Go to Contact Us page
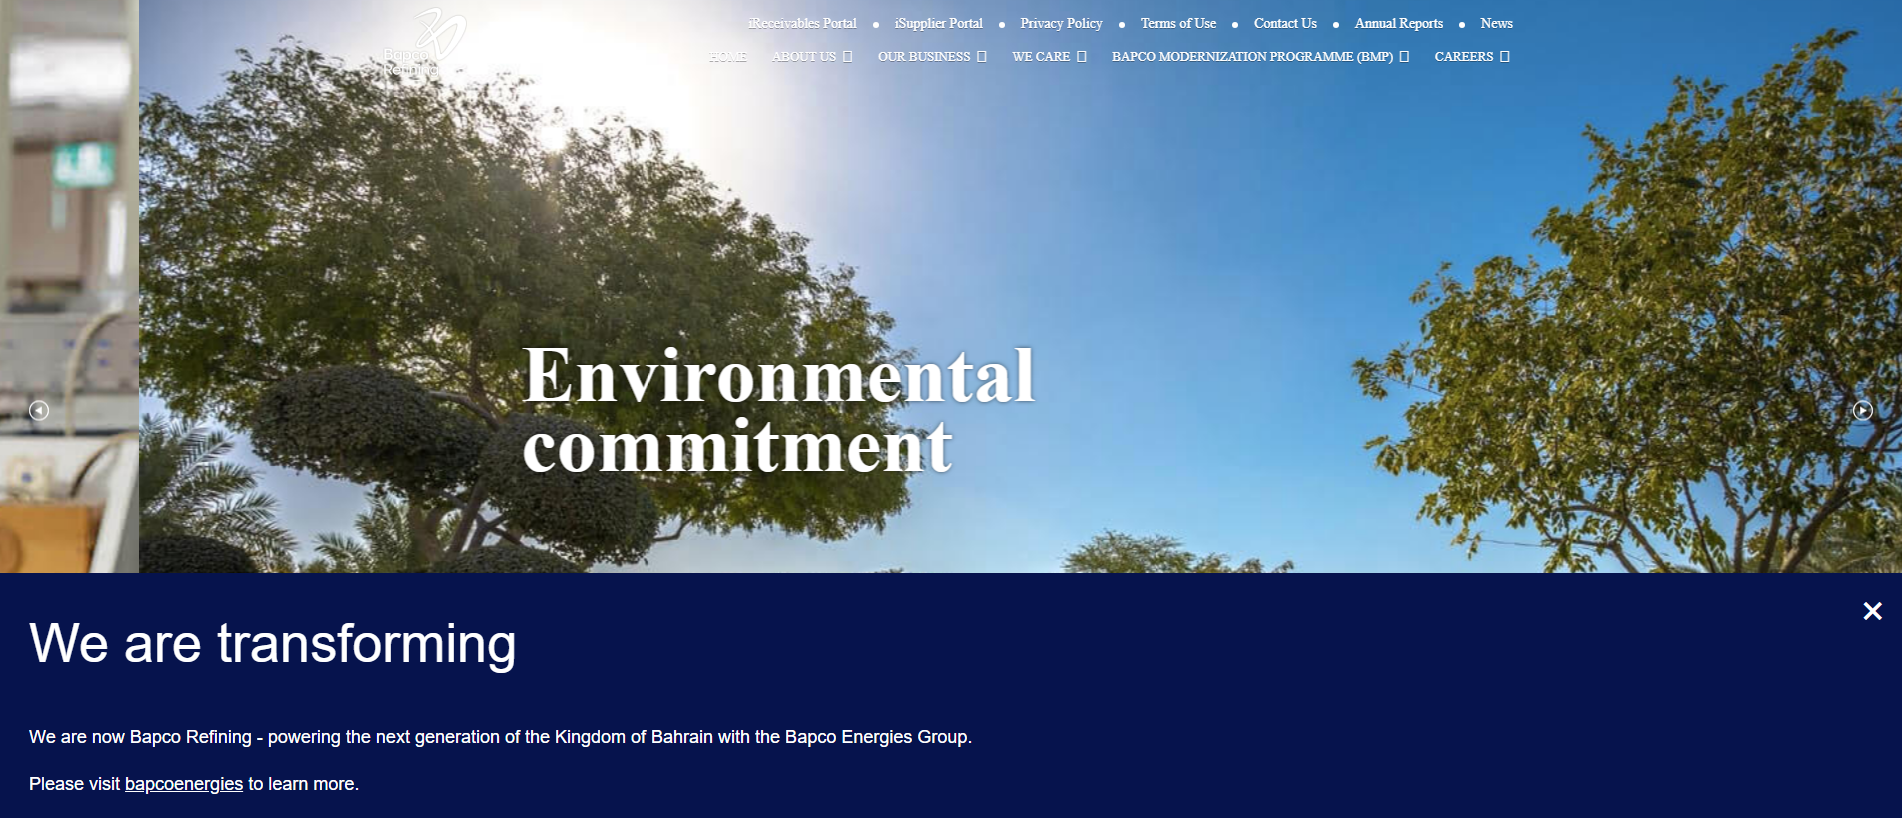The image size is (1902, 818). tap(1285, 23)
